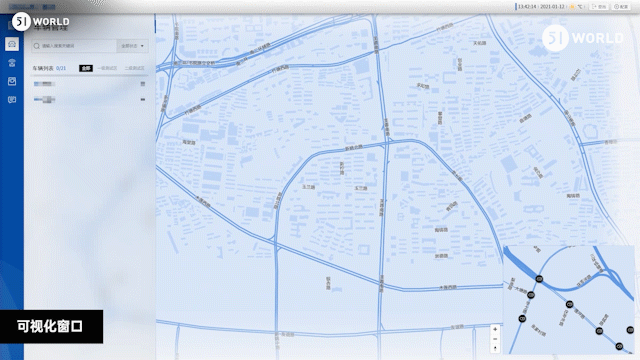
Task: Click the dropdown arrow of the status filter
Action: pyautogui.click(x=142, y=46)
